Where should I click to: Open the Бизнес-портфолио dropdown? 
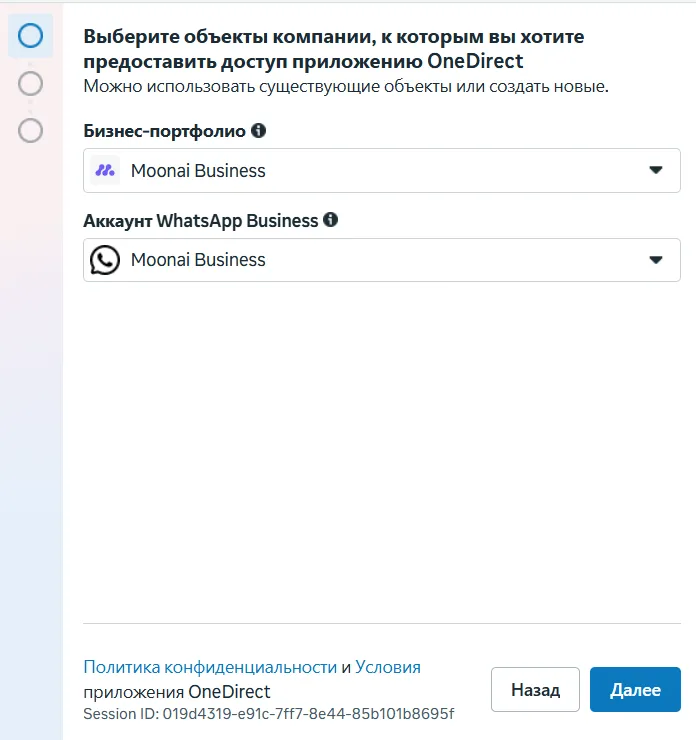[382, 170]
